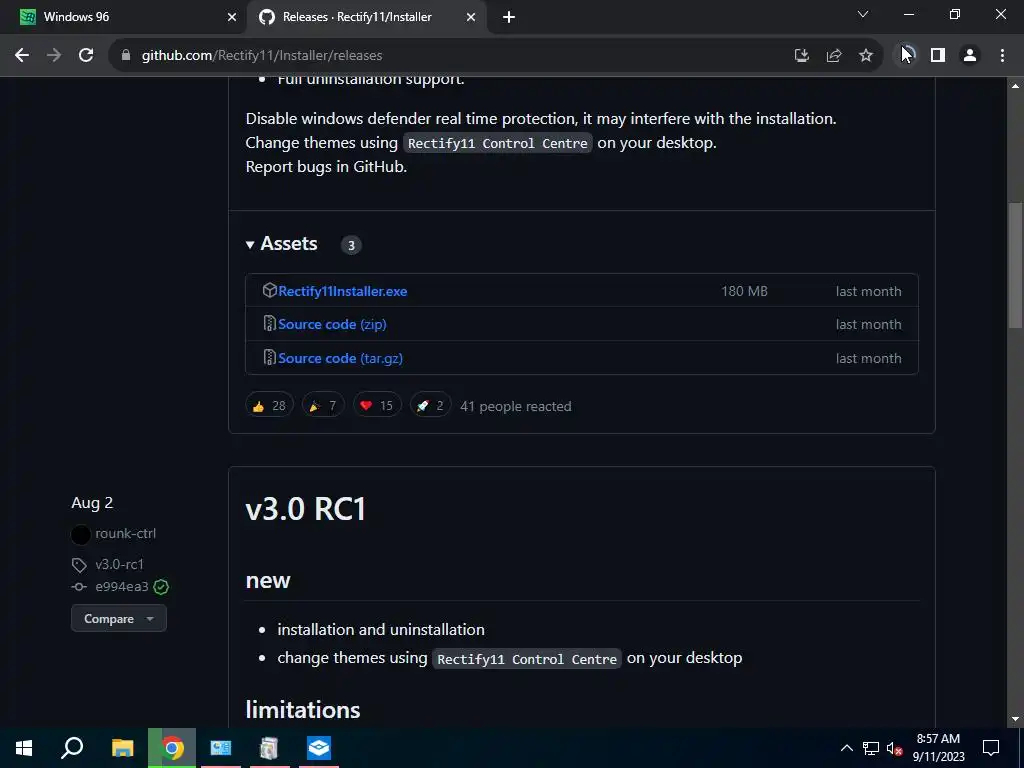Open a new browser tab
This screenshot has height=768, width=1024.
[509, 18]
